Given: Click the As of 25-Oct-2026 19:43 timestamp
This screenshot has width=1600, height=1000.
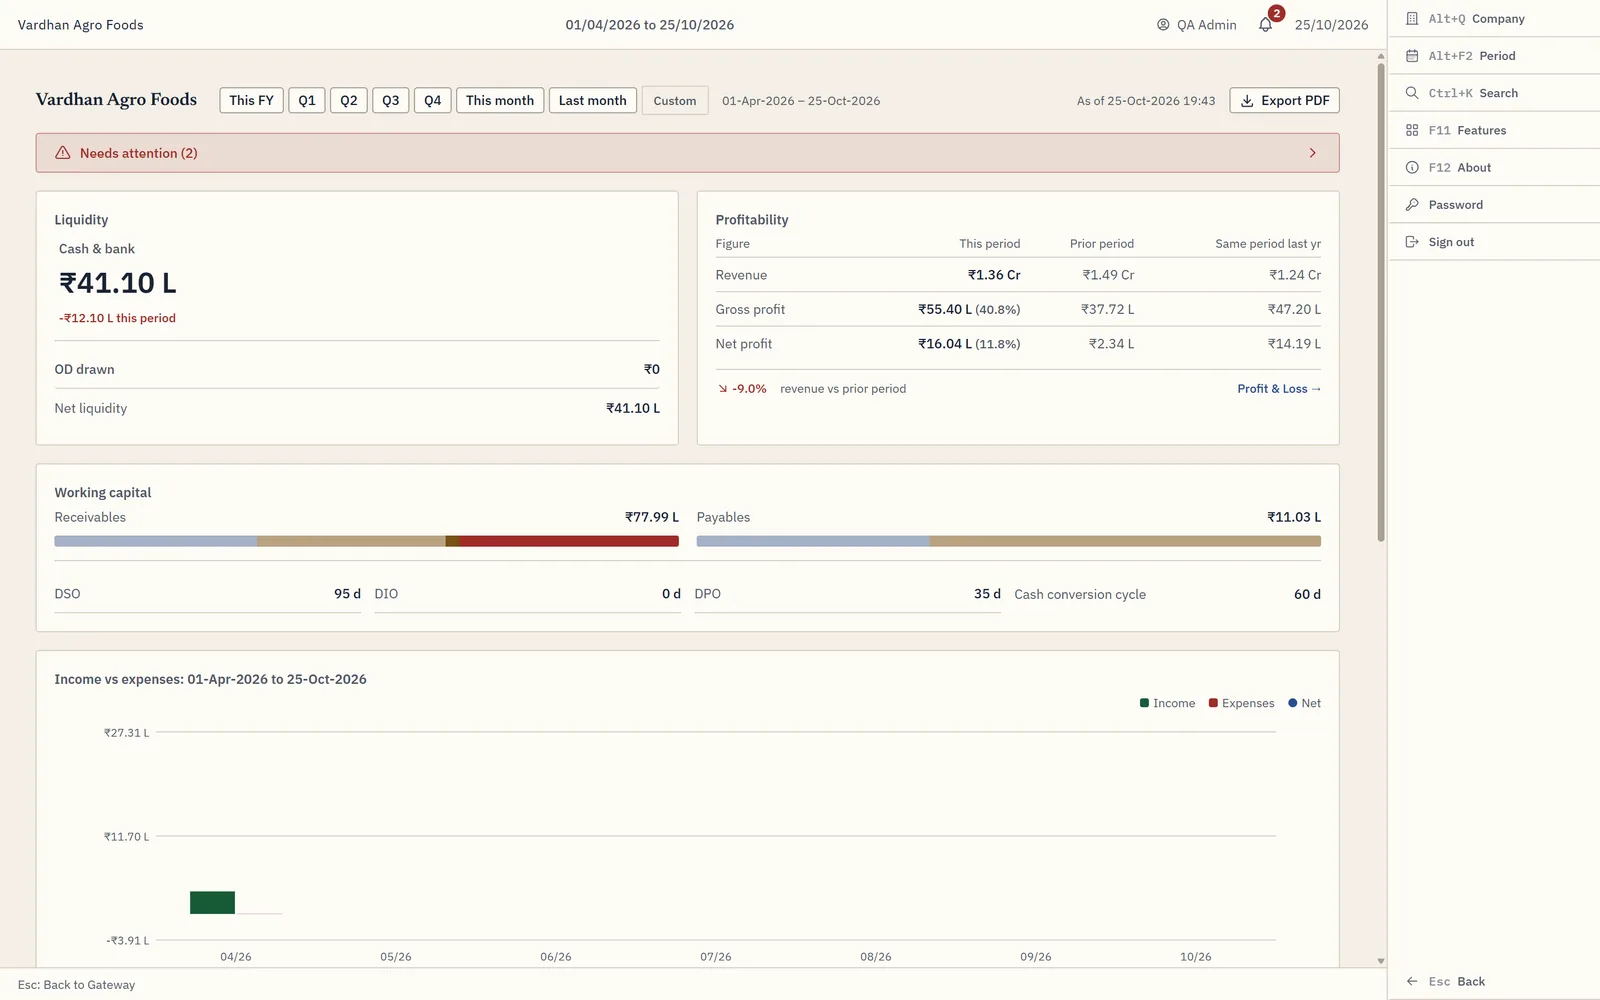Looking at the screenshot, I should [1146, 101].
